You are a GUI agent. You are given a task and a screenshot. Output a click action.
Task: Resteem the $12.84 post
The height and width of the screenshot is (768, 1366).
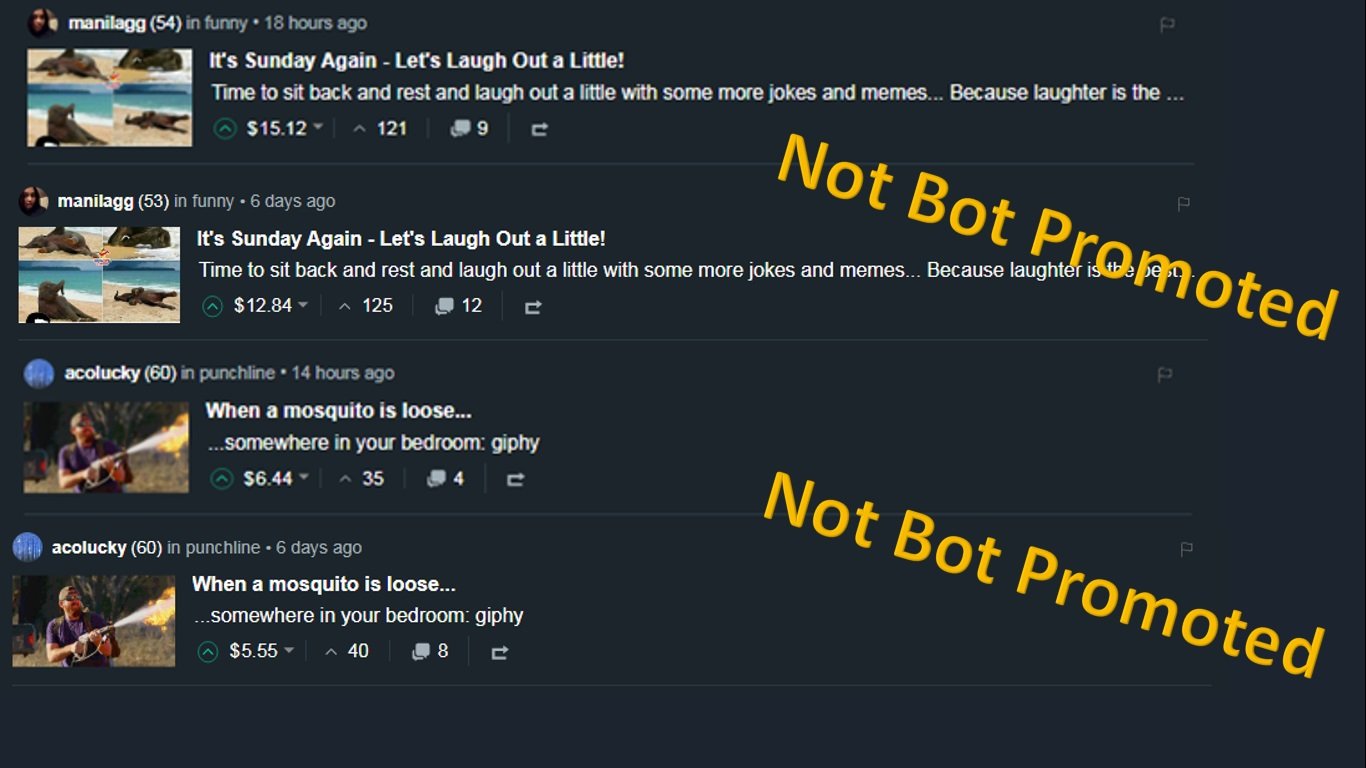point(533,307)
